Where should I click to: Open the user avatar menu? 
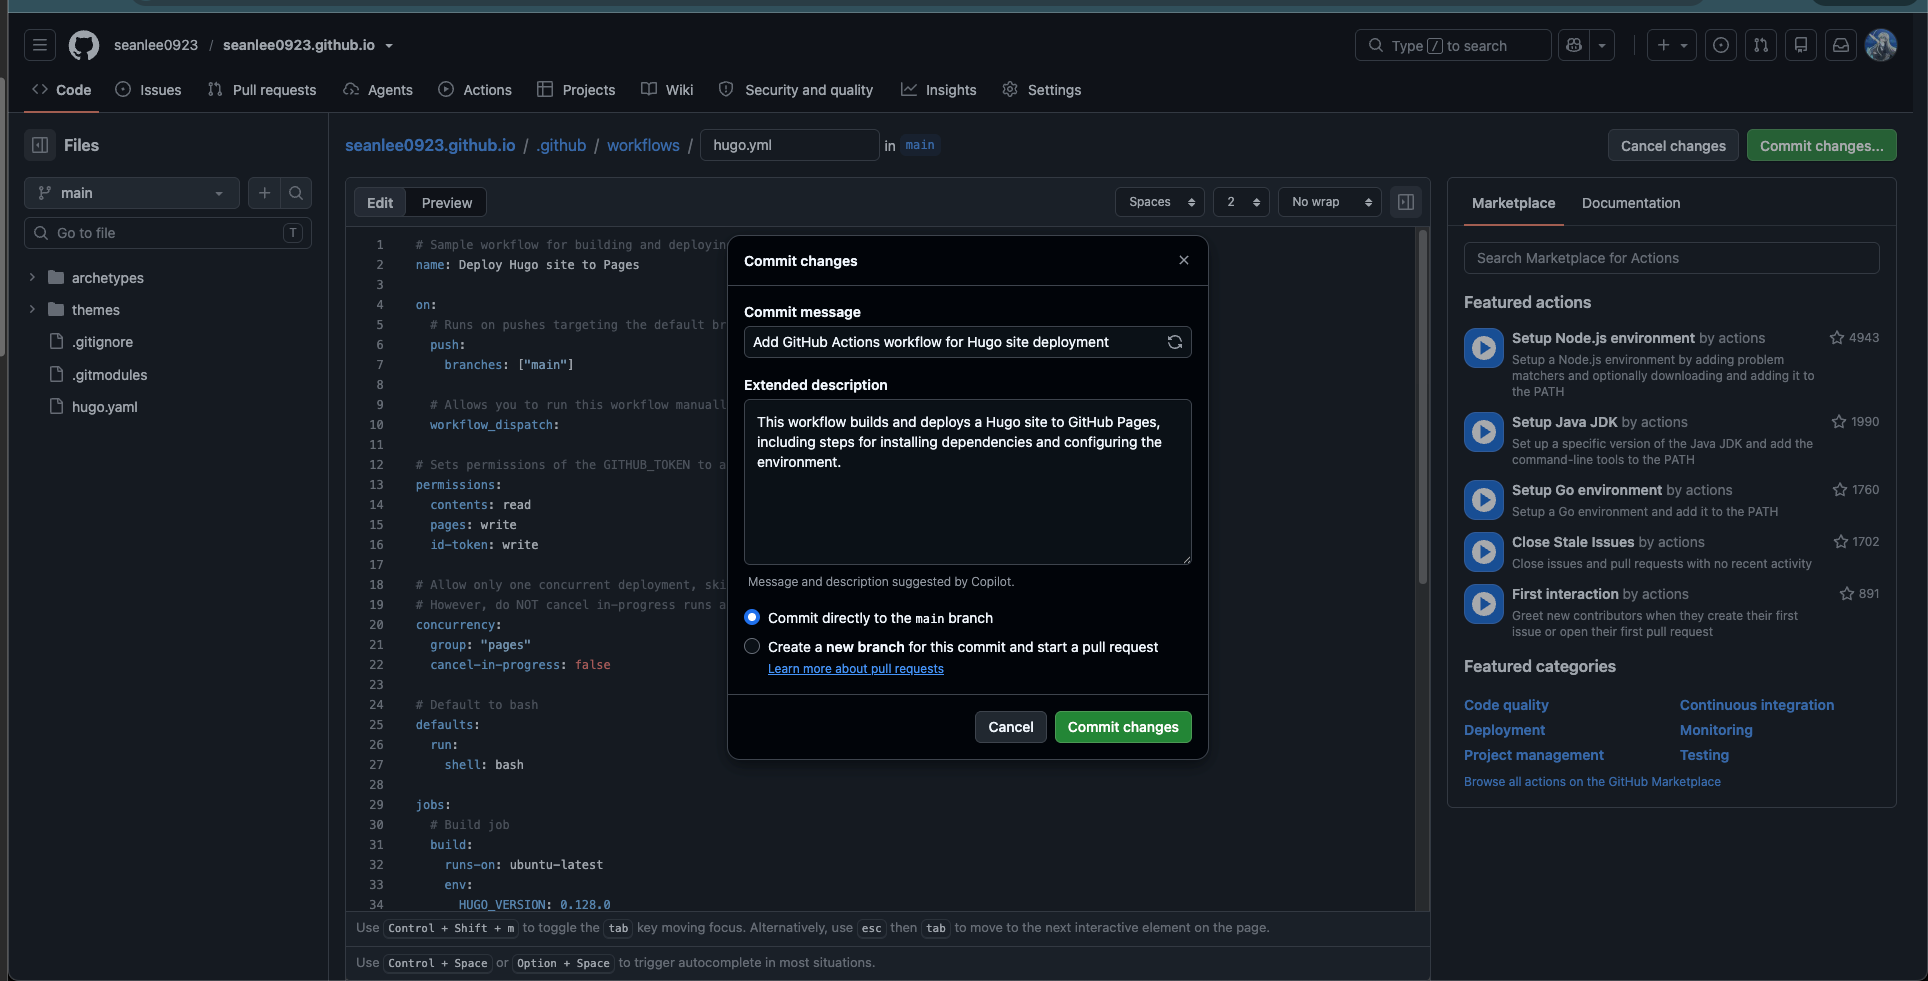pos(1881,45)
